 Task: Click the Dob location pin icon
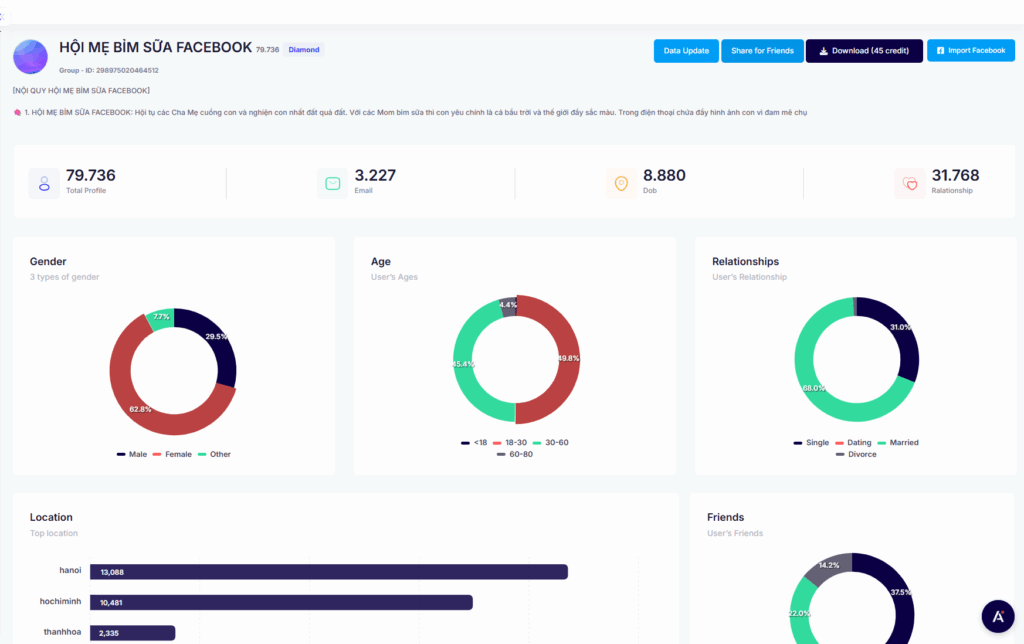621,184
